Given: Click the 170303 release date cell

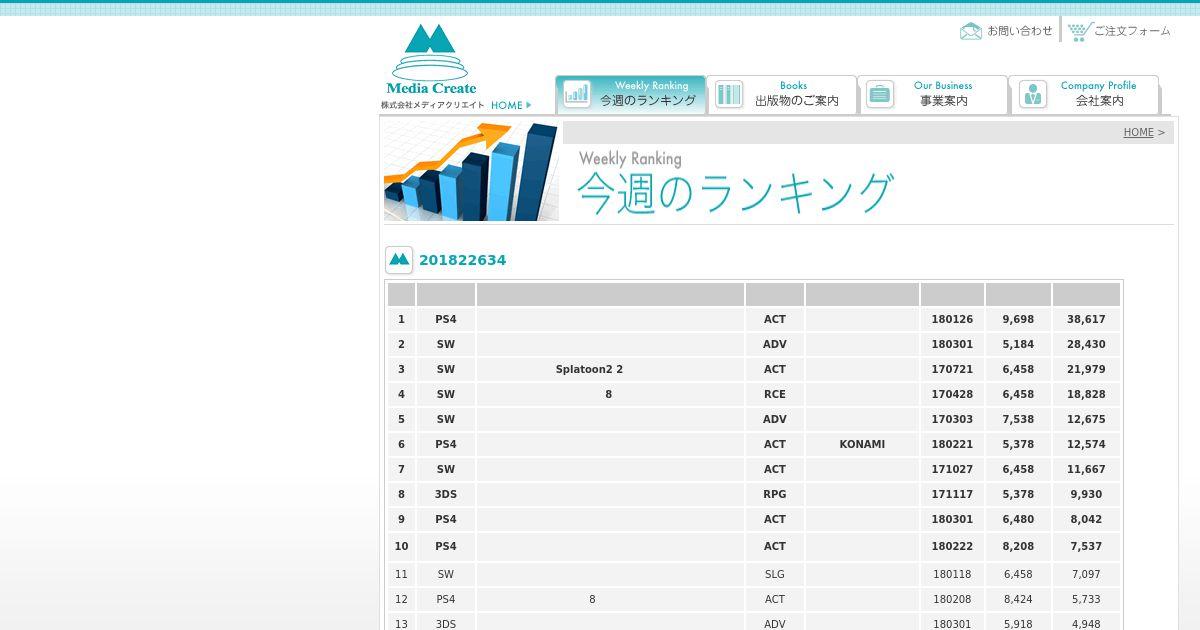Looking at the screenshot, I should click(952, 419).
